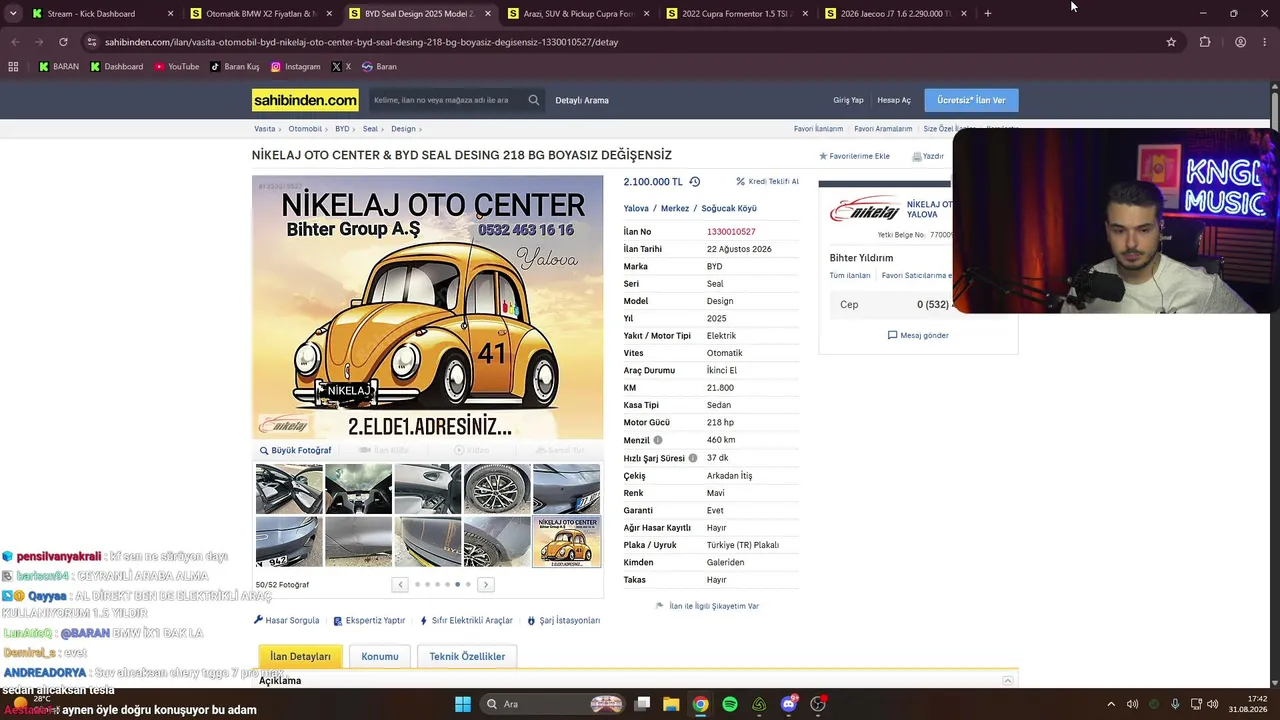The height and width of the screenshot is (720, 1280).
Task: Show hidden tray icons chevron
Action: point(1110,704)
